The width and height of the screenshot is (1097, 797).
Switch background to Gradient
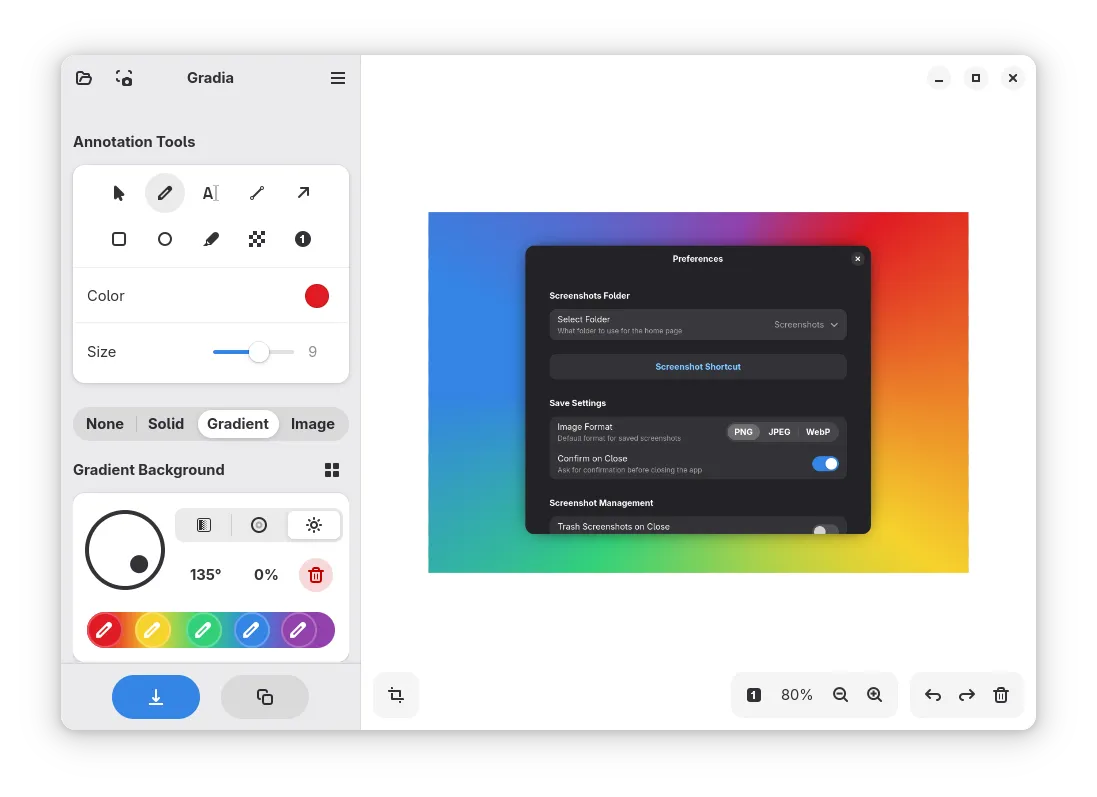238,424
